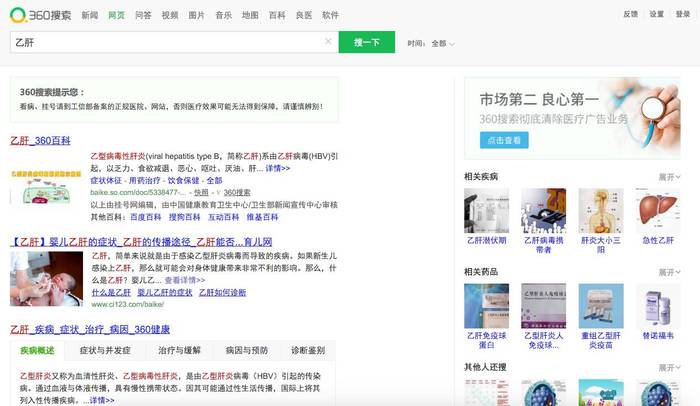The image size is (700, 406).
Task: Click the 乙型肝炎人免疫球 drug thumbnail
Action: pos(544,306)
